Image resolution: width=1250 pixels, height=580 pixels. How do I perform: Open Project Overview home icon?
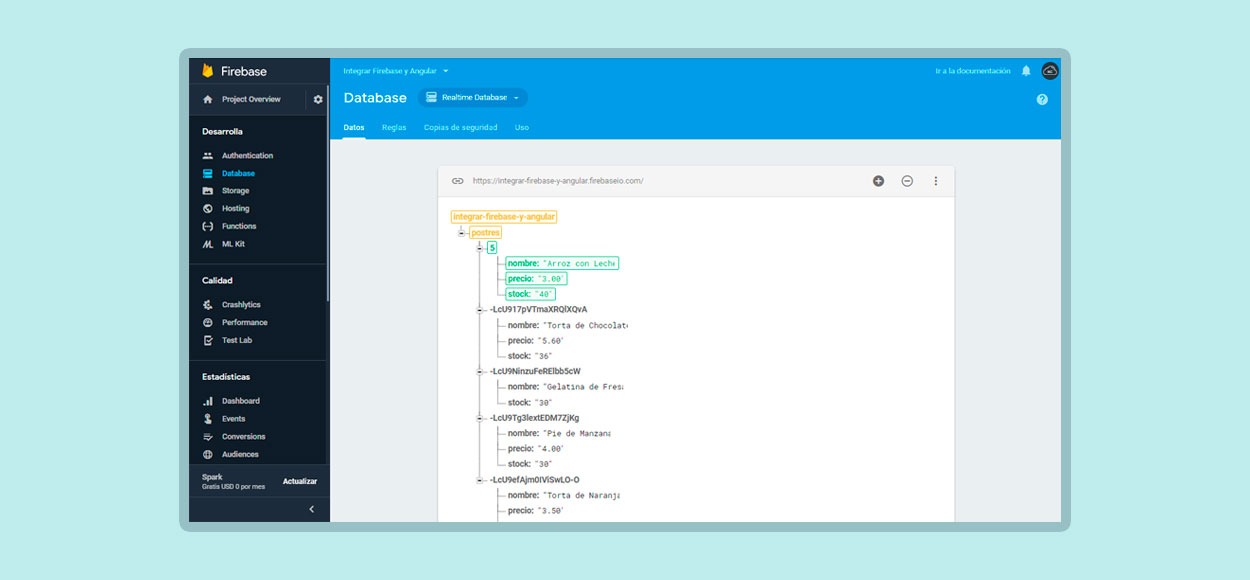click(x=208, y=99)
